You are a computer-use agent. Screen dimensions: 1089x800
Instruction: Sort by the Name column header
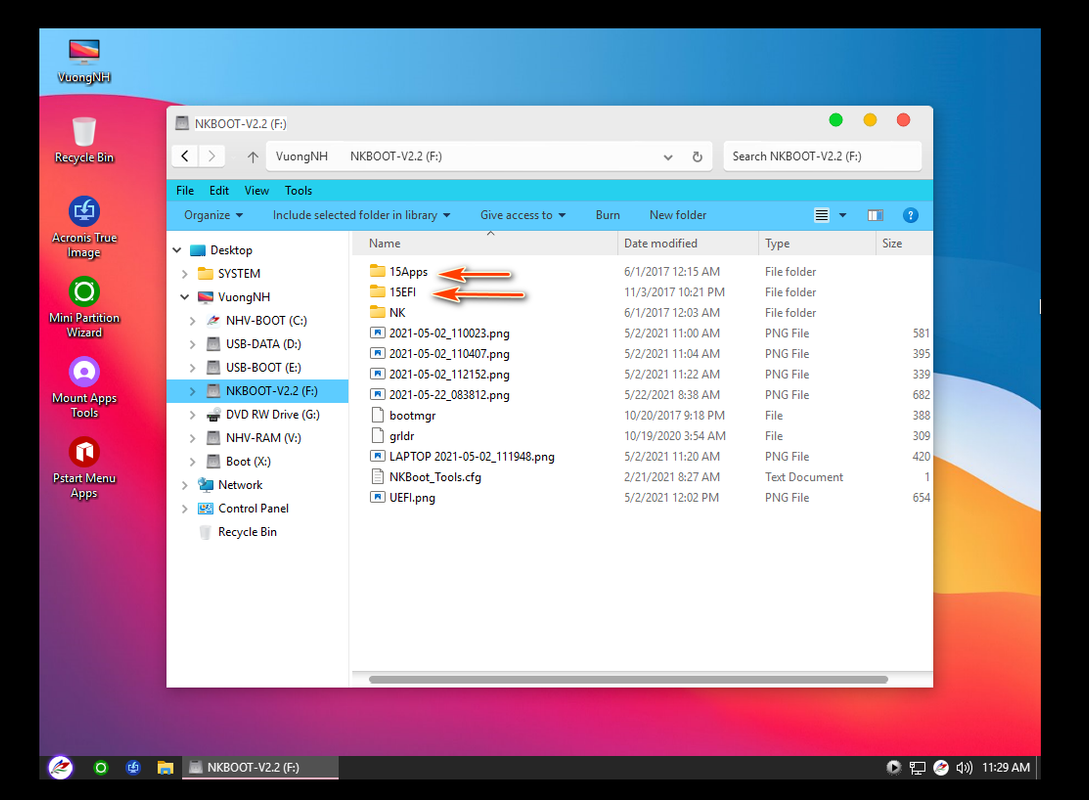coord(485,243)
